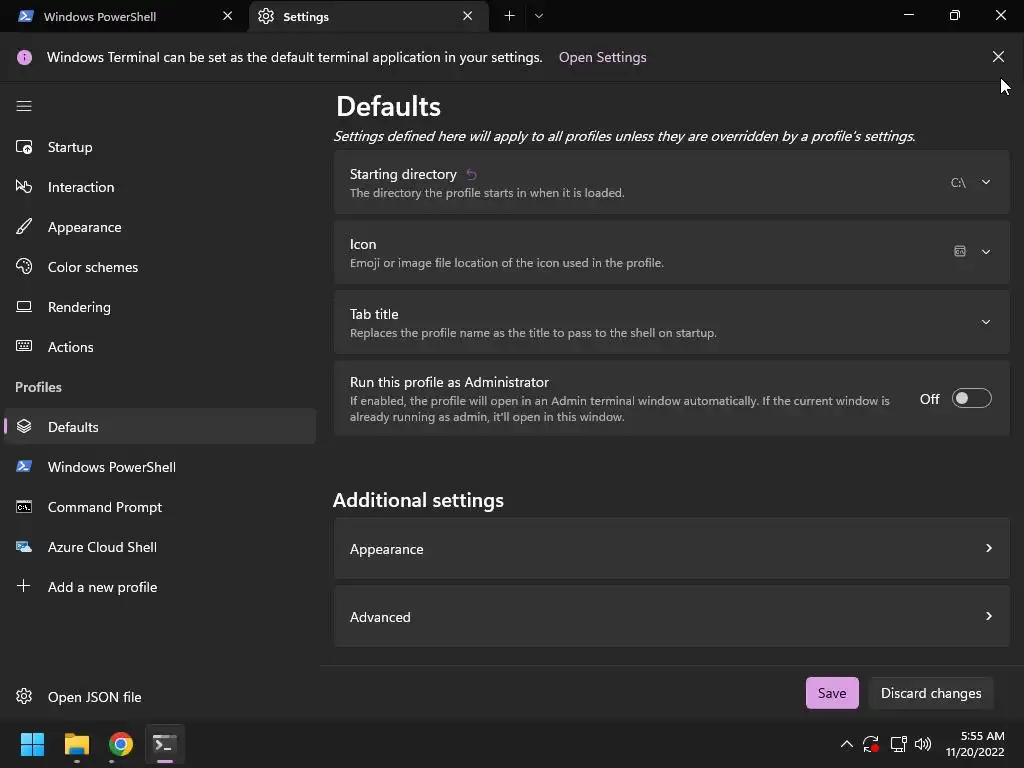The height and width of the screenshot is (768, 1024).
Task: Click the Windows PowerShell profile icon
Action: pyautogui.click(x=24, y=466)
